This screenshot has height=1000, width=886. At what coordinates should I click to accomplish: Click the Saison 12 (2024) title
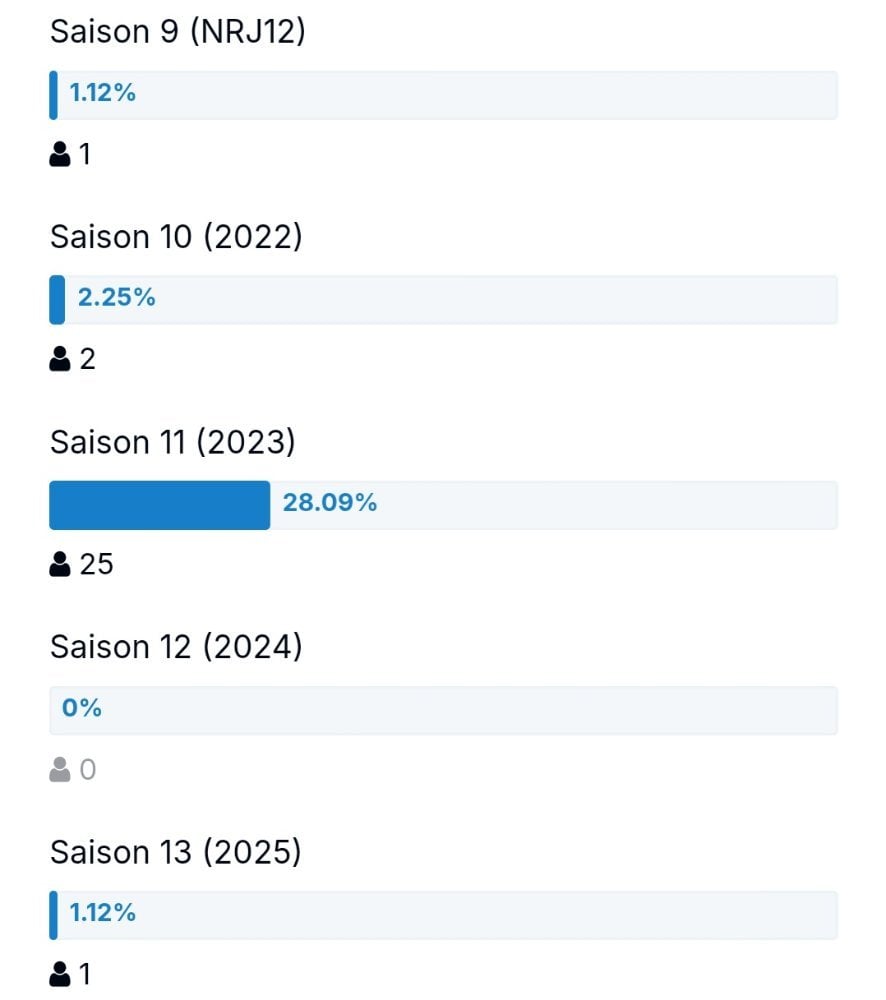pos(176,647)
